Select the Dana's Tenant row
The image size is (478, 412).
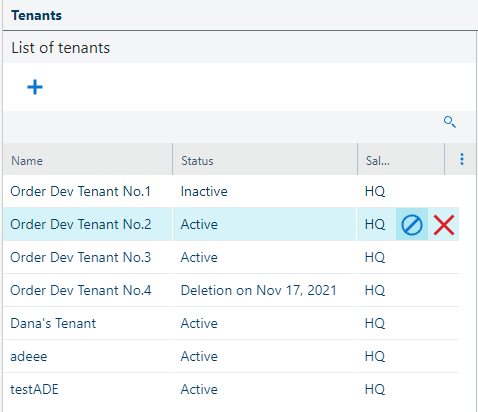coord(231,323)
